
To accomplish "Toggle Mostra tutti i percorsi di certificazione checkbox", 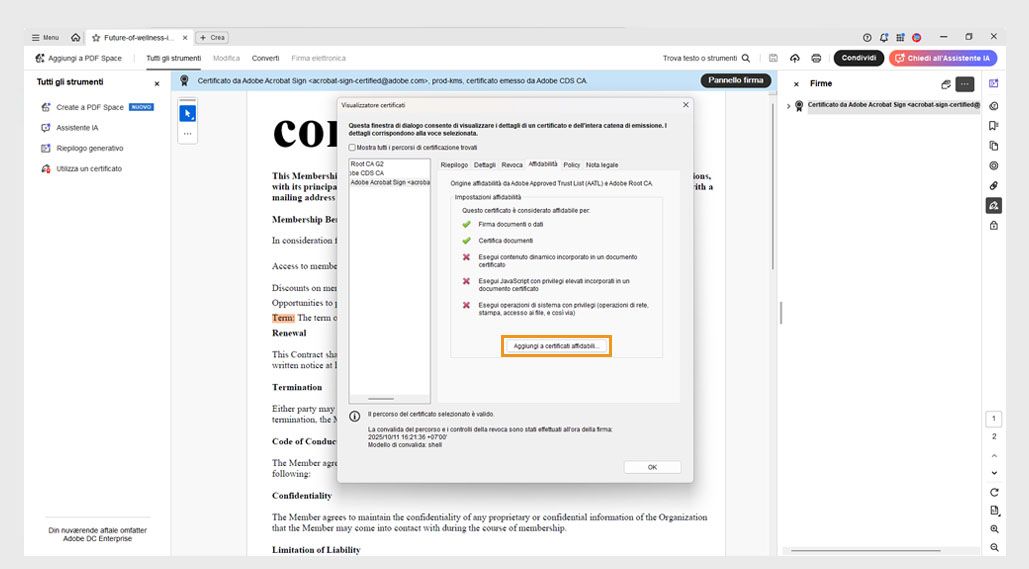I will 352,148.
